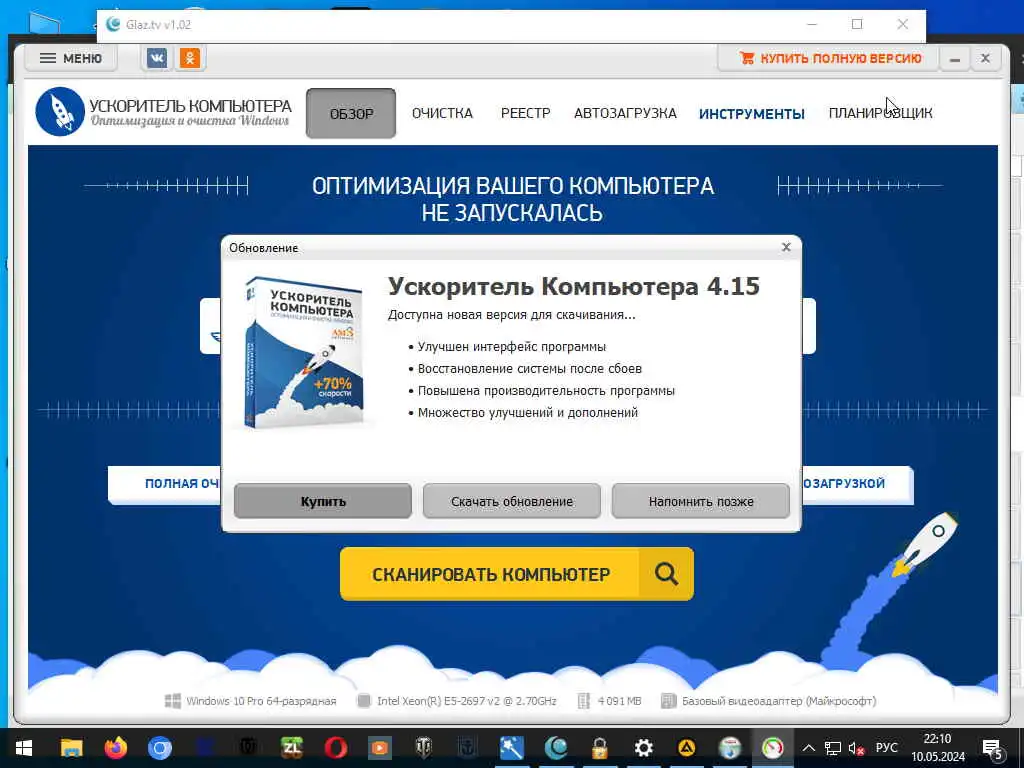The image size is (1024, 768).
Task: Click the CPU chip icon in status line
Action: (364, 701)
